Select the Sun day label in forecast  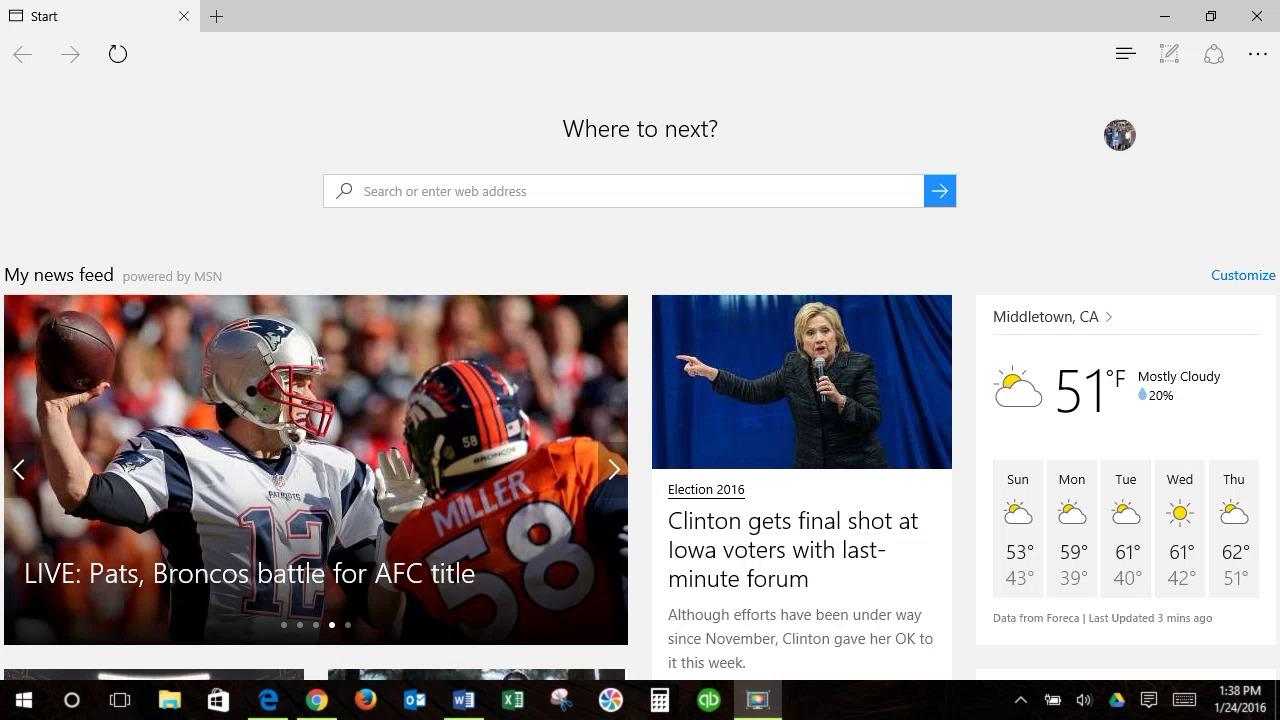click(x=1018, y=479)
